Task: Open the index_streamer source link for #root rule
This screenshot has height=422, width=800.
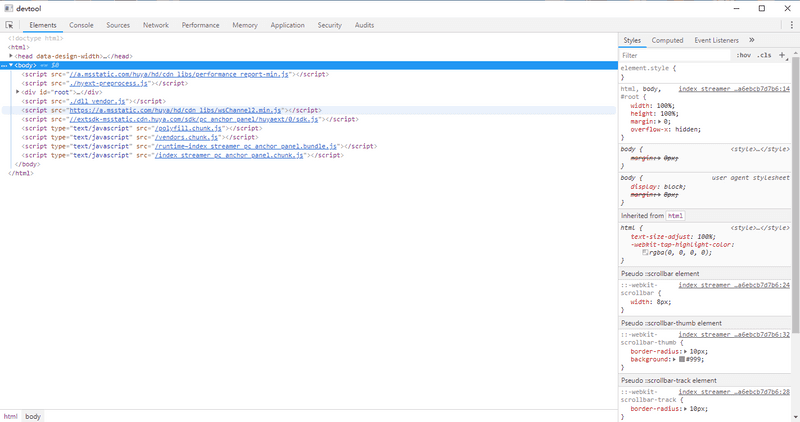Action: tap(733, 89)
